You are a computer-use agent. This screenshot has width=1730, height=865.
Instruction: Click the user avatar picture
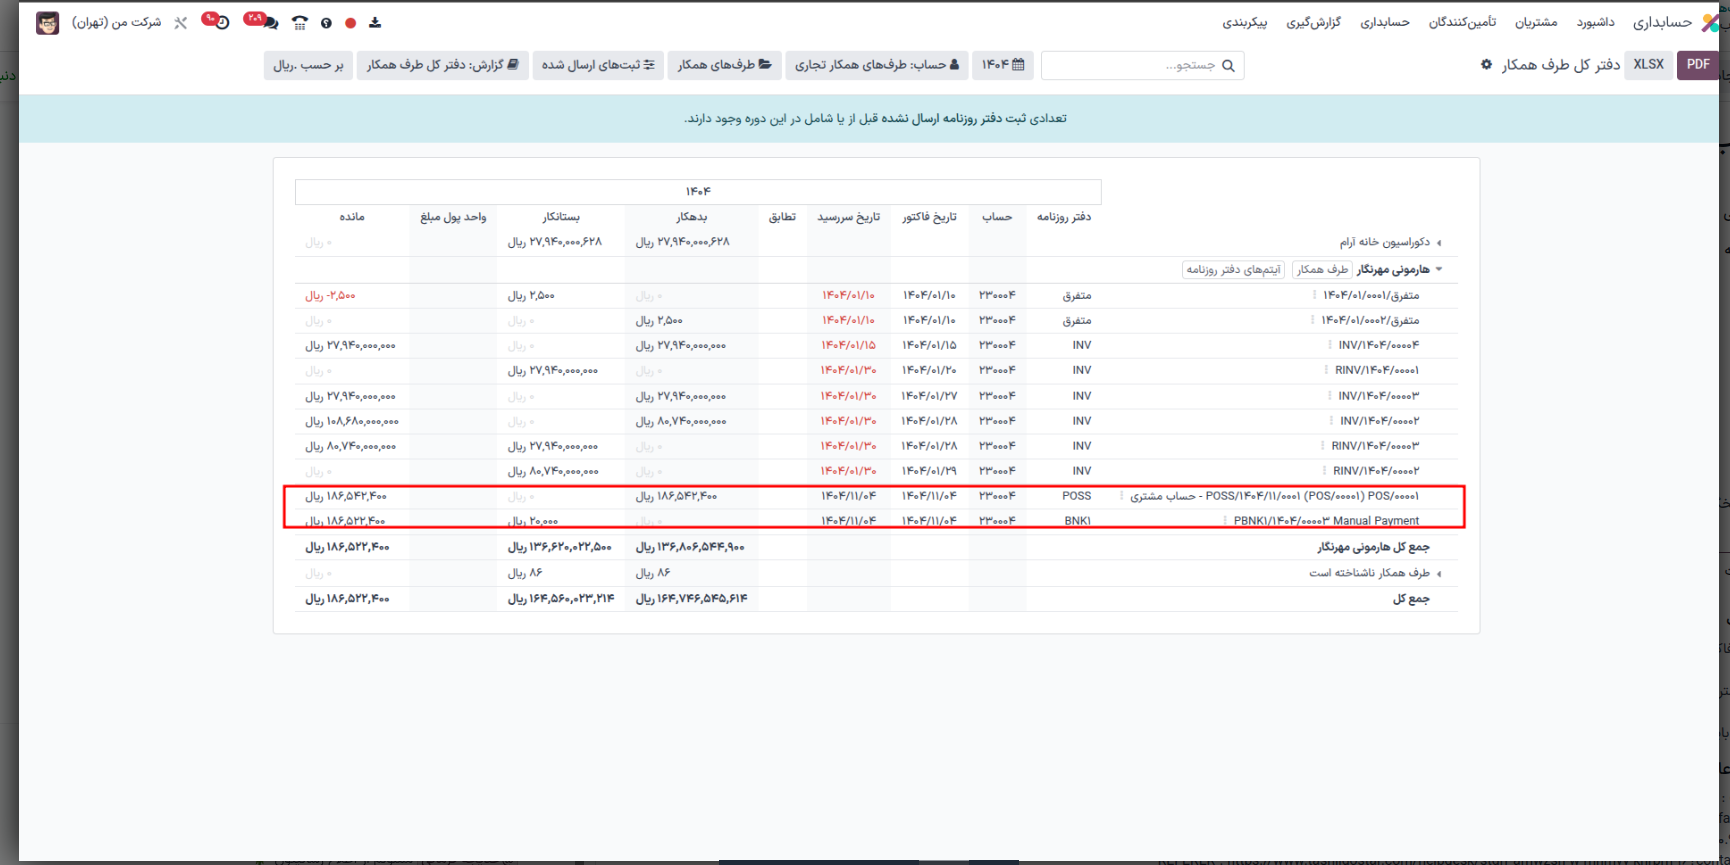coord(47,22)
